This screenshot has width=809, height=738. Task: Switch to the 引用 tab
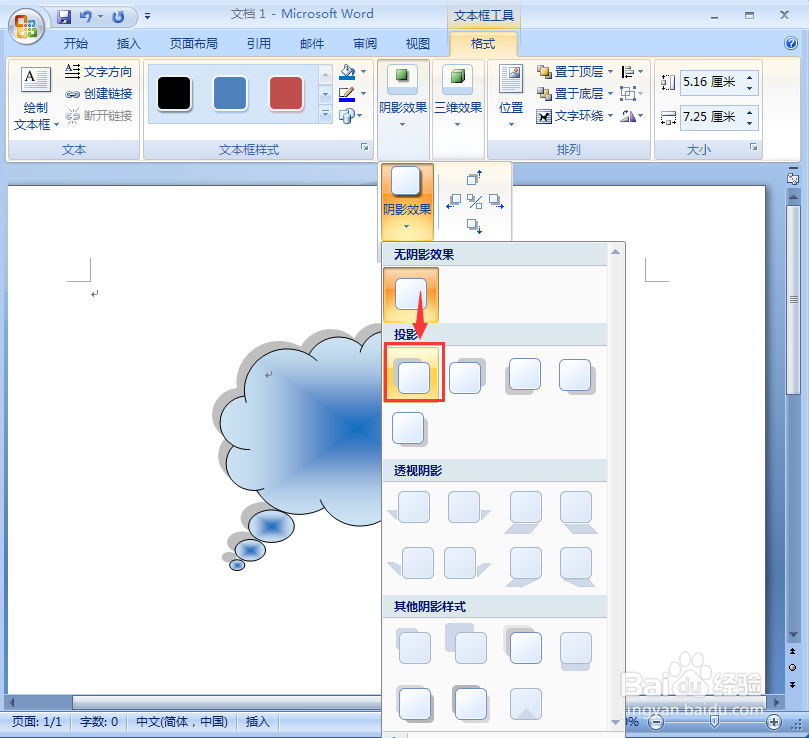[x=258, y=44]
